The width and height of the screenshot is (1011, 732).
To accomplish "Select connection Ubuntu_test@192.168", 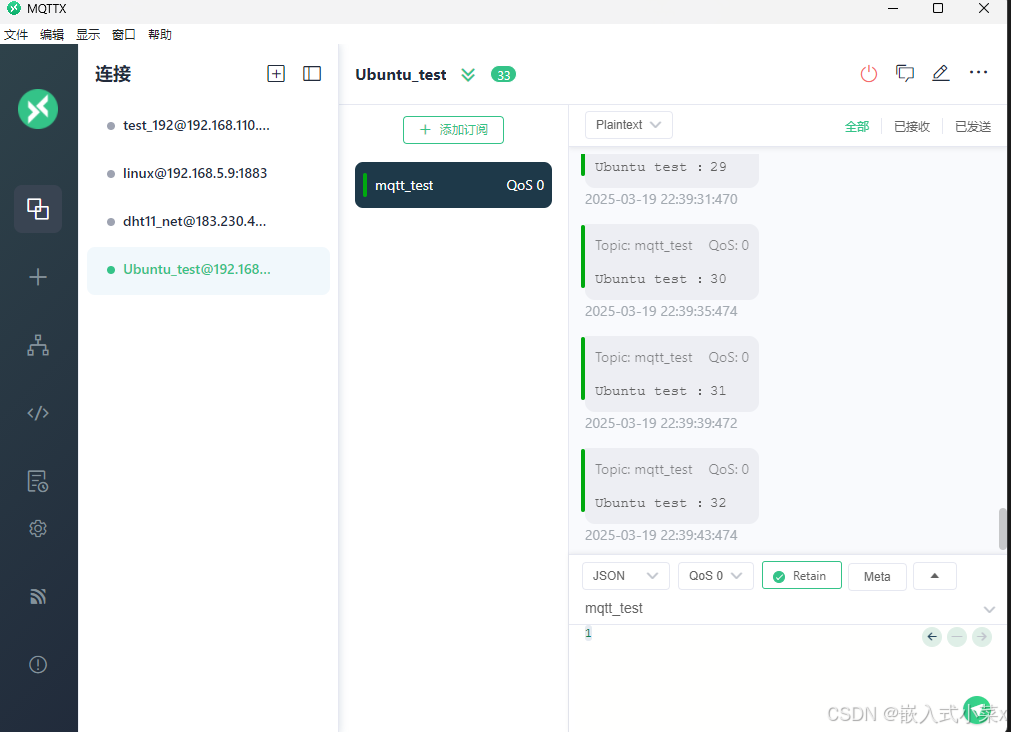I will pos(208,270).
